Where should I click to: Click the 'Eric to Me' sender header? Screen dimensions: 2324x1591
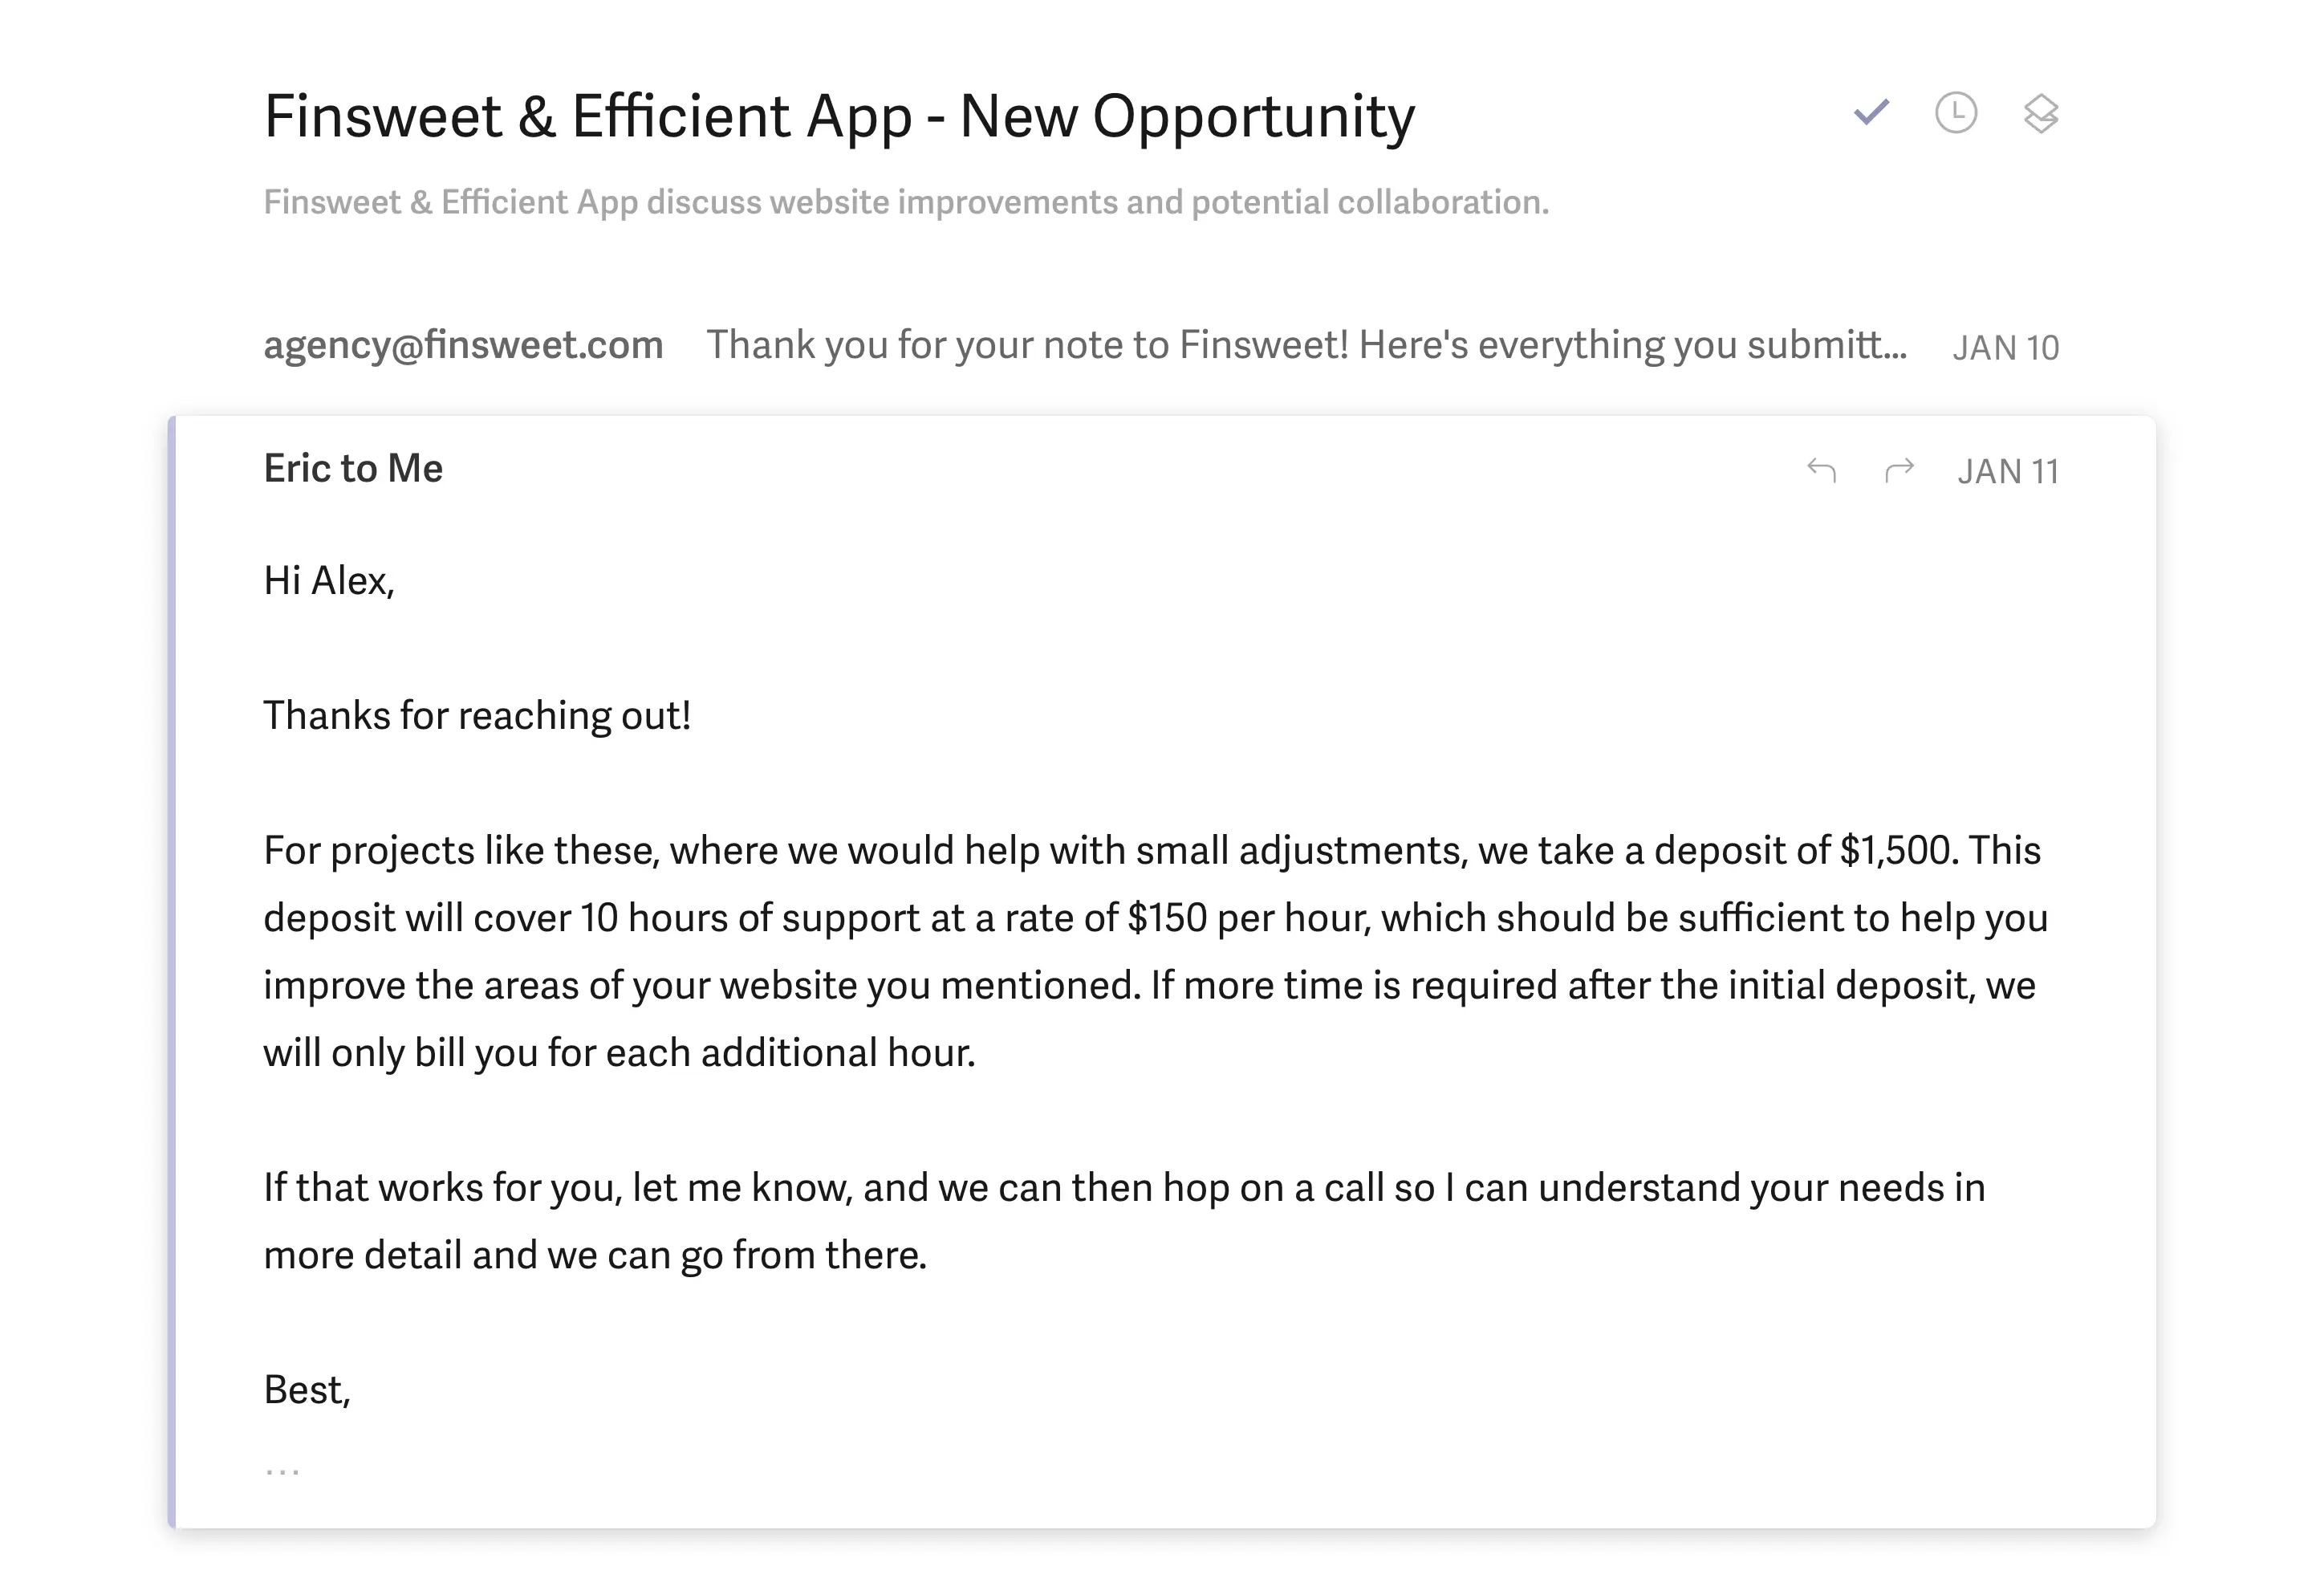pos(353,469)
